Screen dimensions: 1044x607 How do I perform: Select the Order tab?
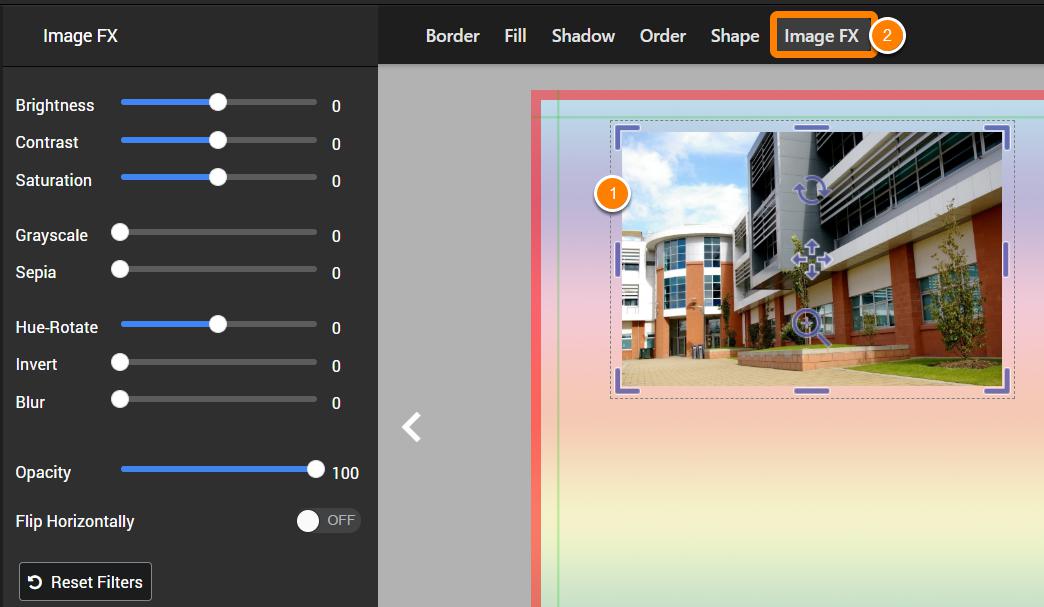coord(662,36)
